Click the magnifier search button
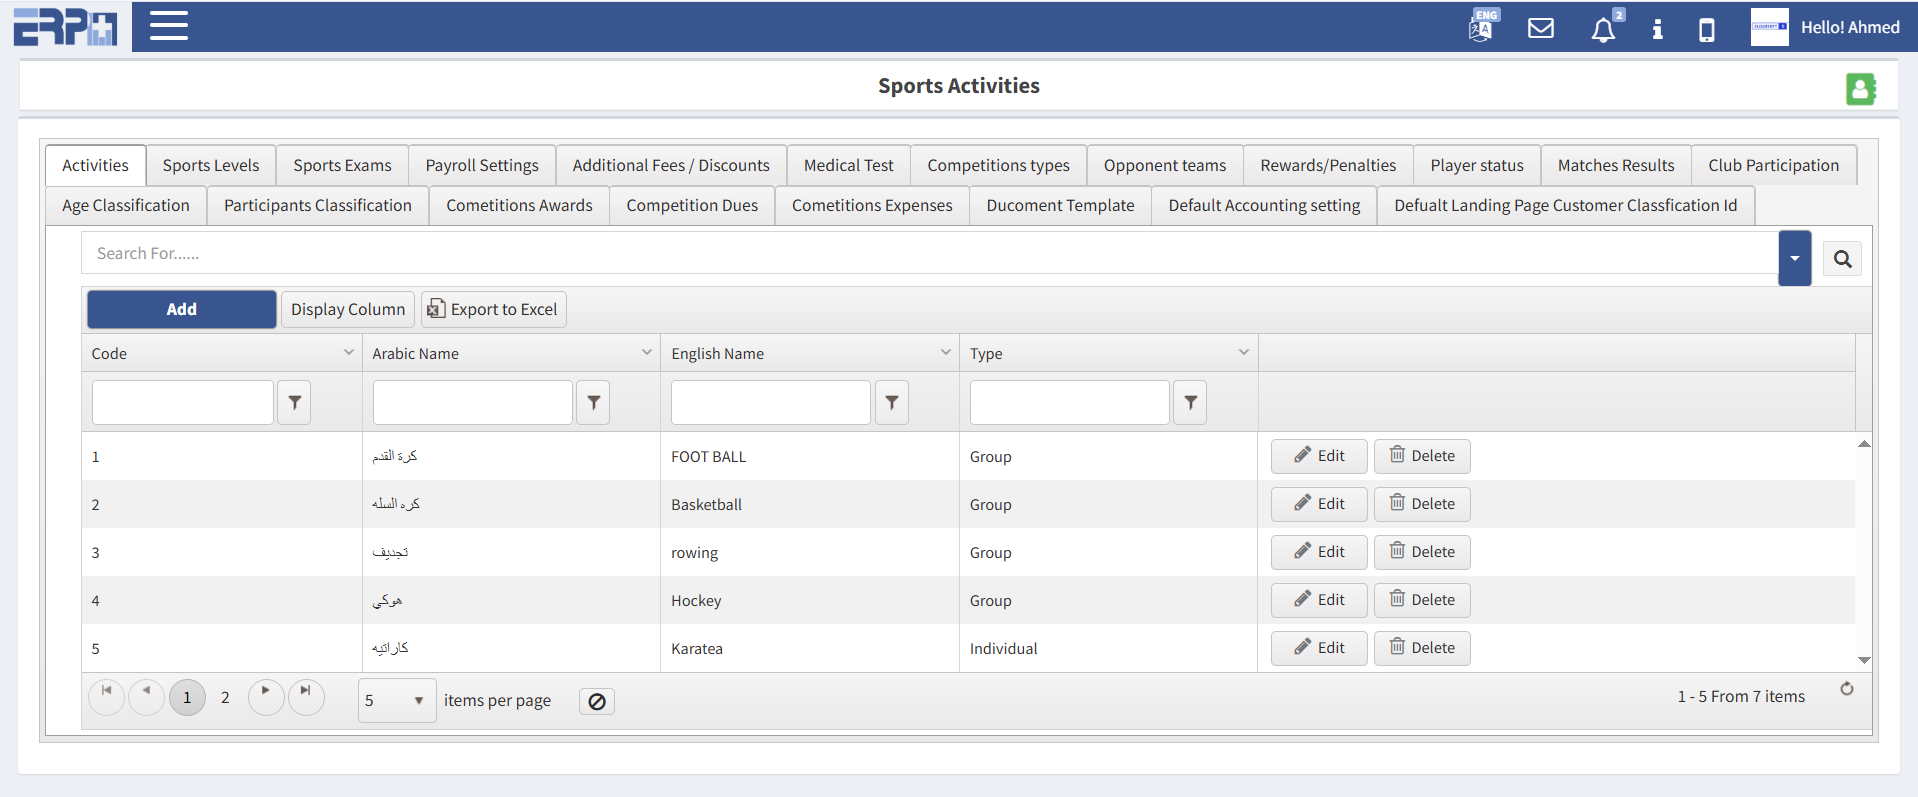The height and width of the screenshot is (797, 1918). (1842, 260)
